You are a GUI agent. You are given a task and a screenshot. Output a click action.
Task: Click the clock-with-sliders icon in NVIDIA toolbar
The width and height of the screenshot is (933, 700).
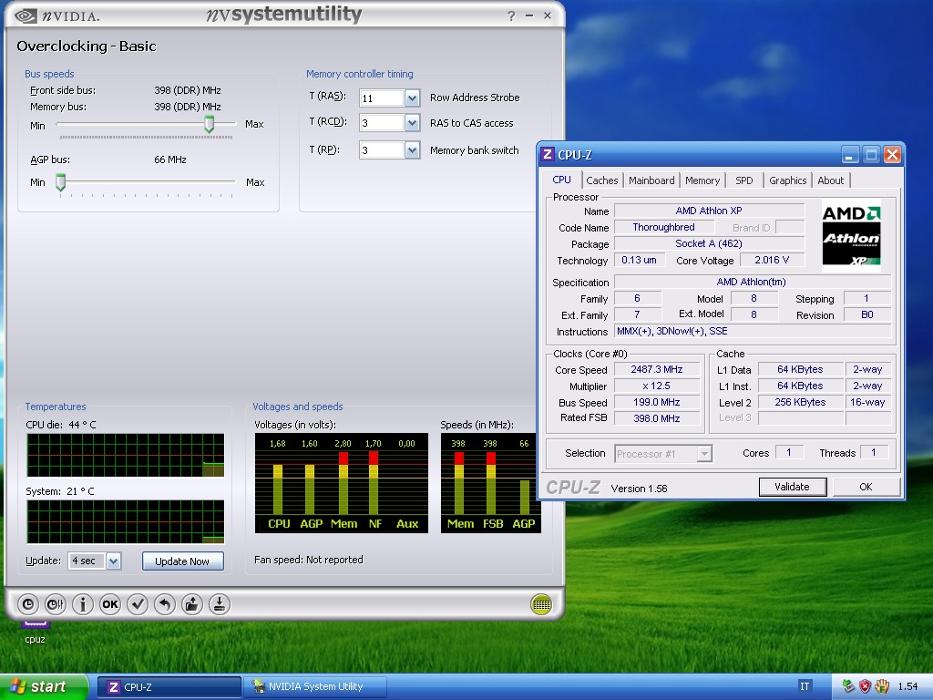tap(55, 605)
